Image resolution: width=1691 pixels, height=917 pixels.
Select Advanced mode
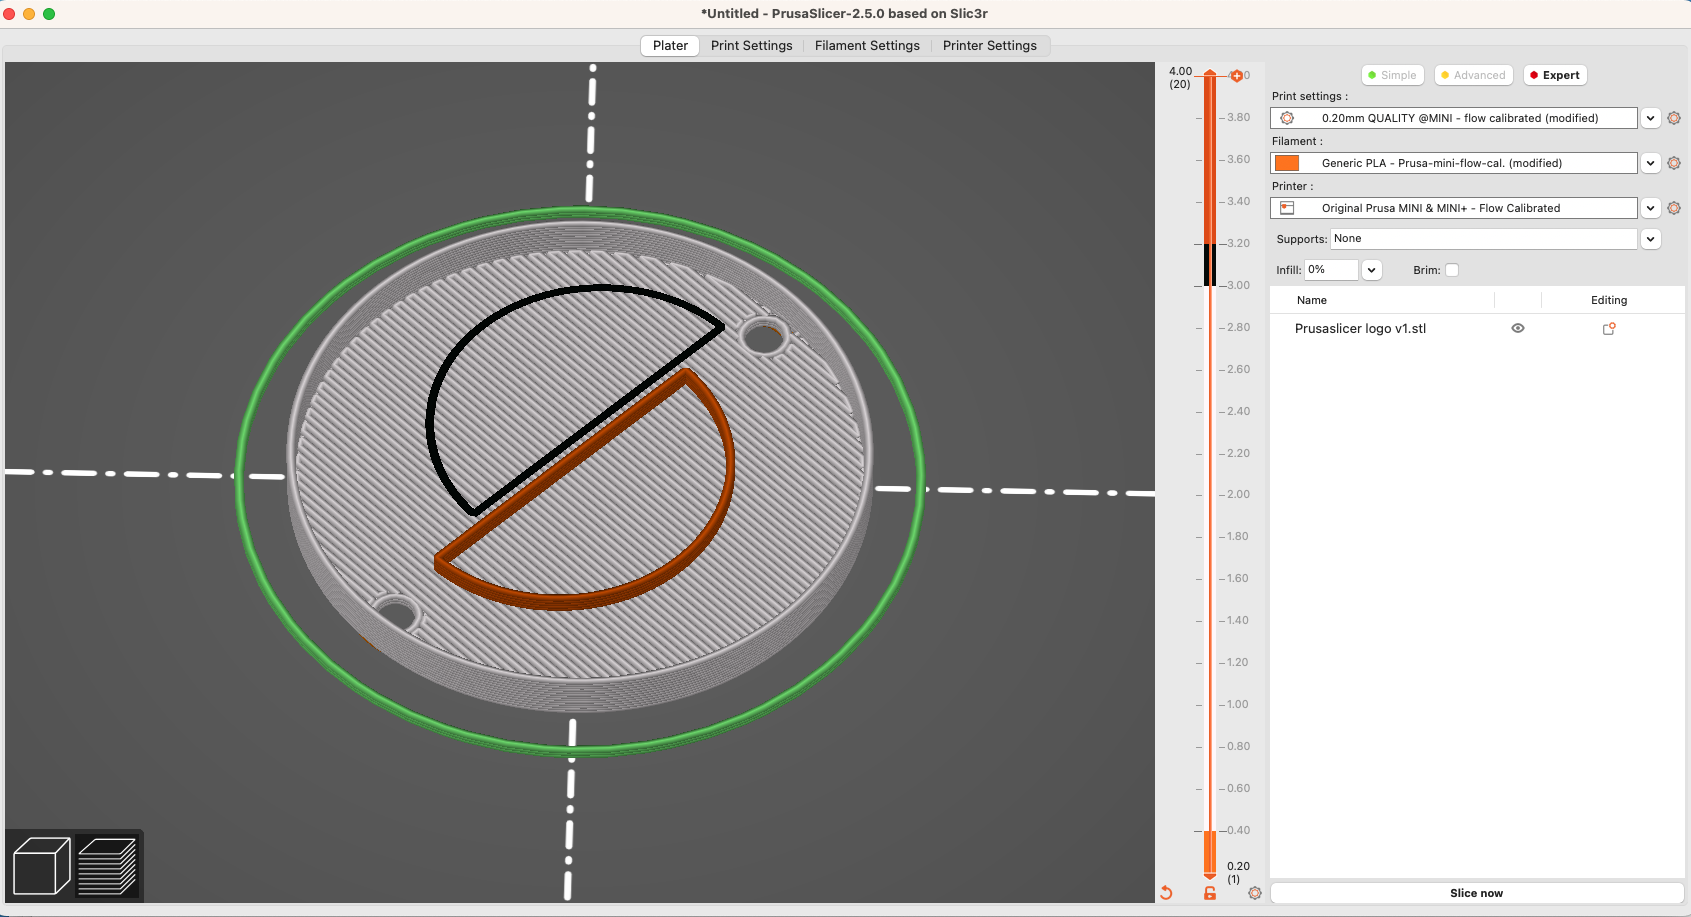click(x=1473, y=75)
